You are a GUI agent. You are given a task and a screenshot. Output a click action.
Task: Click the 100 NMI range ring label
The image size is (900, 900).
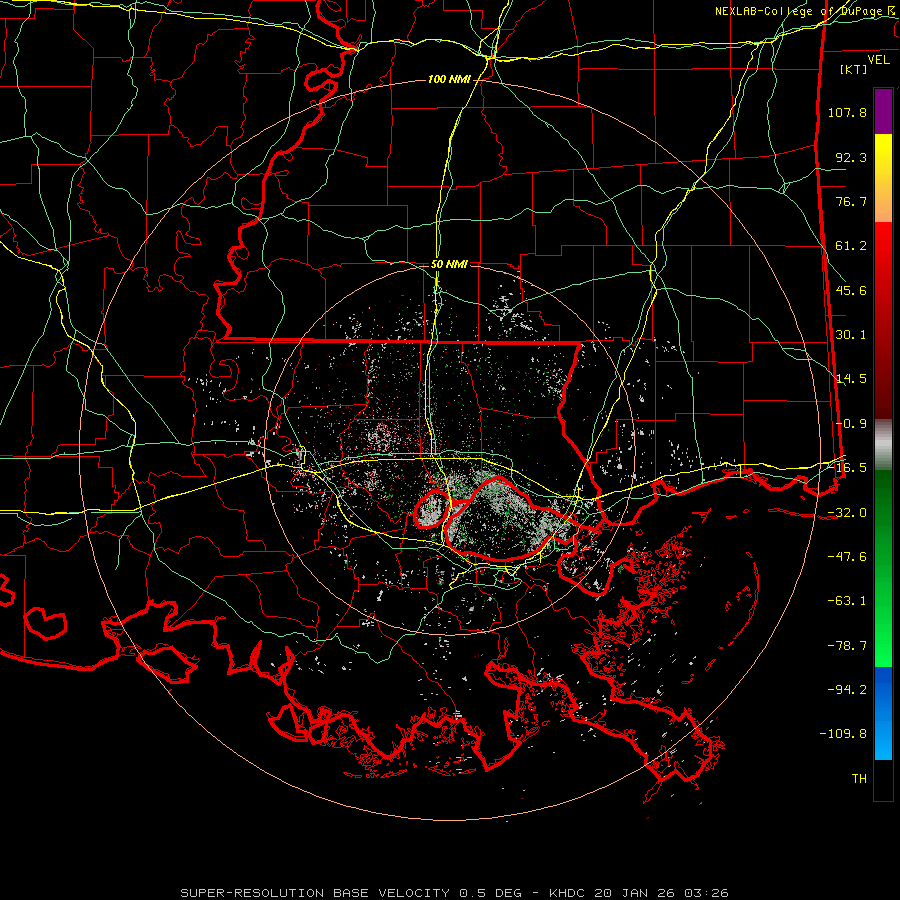coord(449,79)
